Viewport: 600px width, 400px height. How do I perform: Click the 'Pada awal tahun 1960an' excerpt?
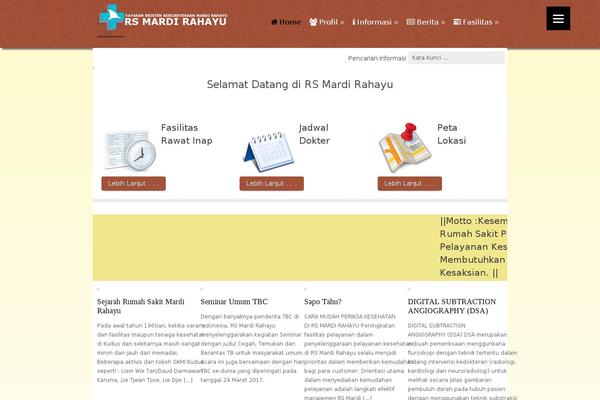pos(149,353)
